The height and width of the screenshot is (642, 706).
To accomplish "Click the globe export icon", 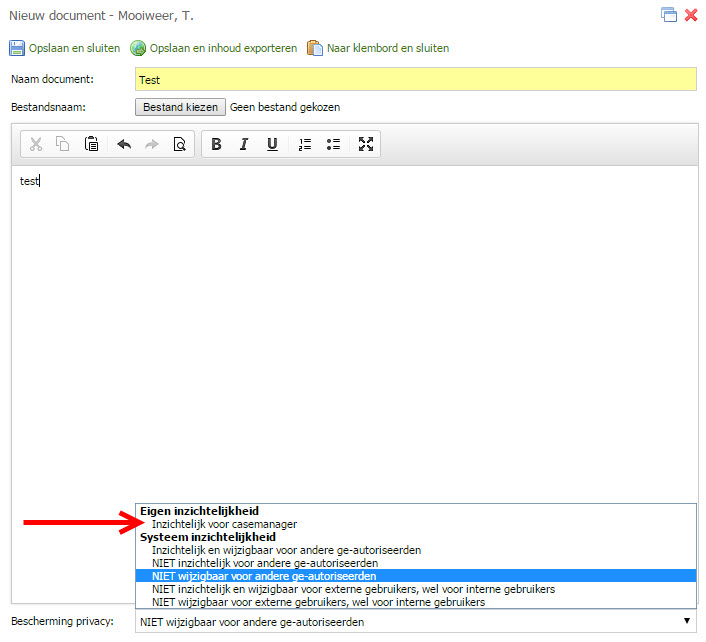I will tap(138, 48).
